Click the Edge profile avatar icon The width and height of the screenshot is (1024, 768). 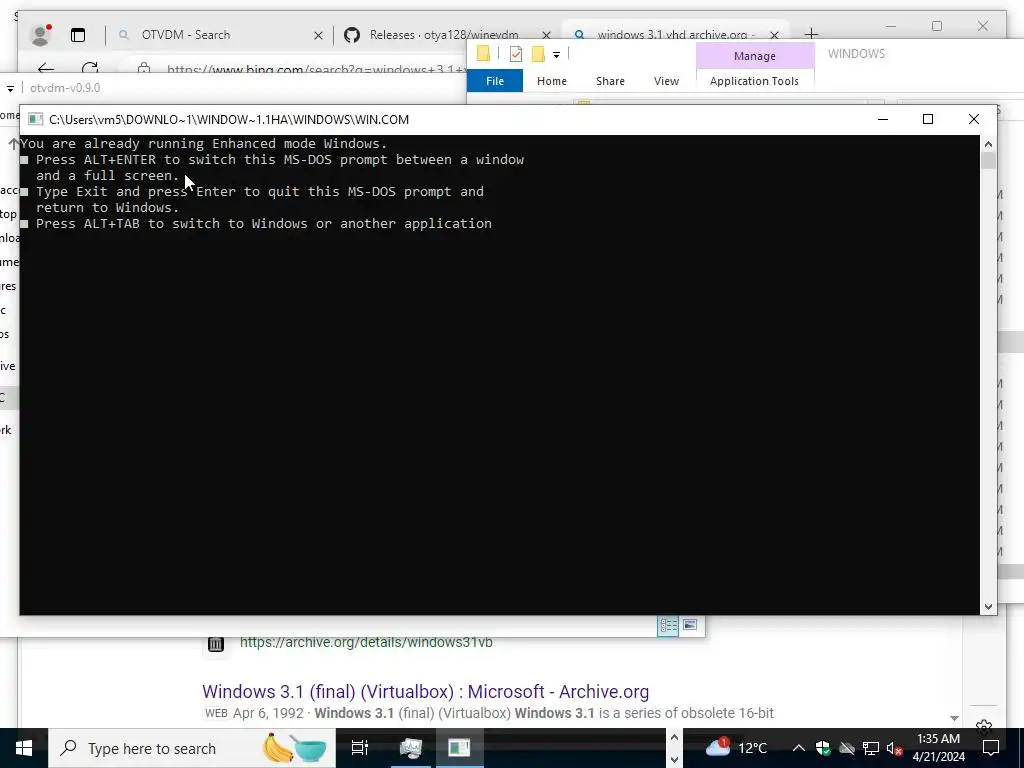point(40,35)
